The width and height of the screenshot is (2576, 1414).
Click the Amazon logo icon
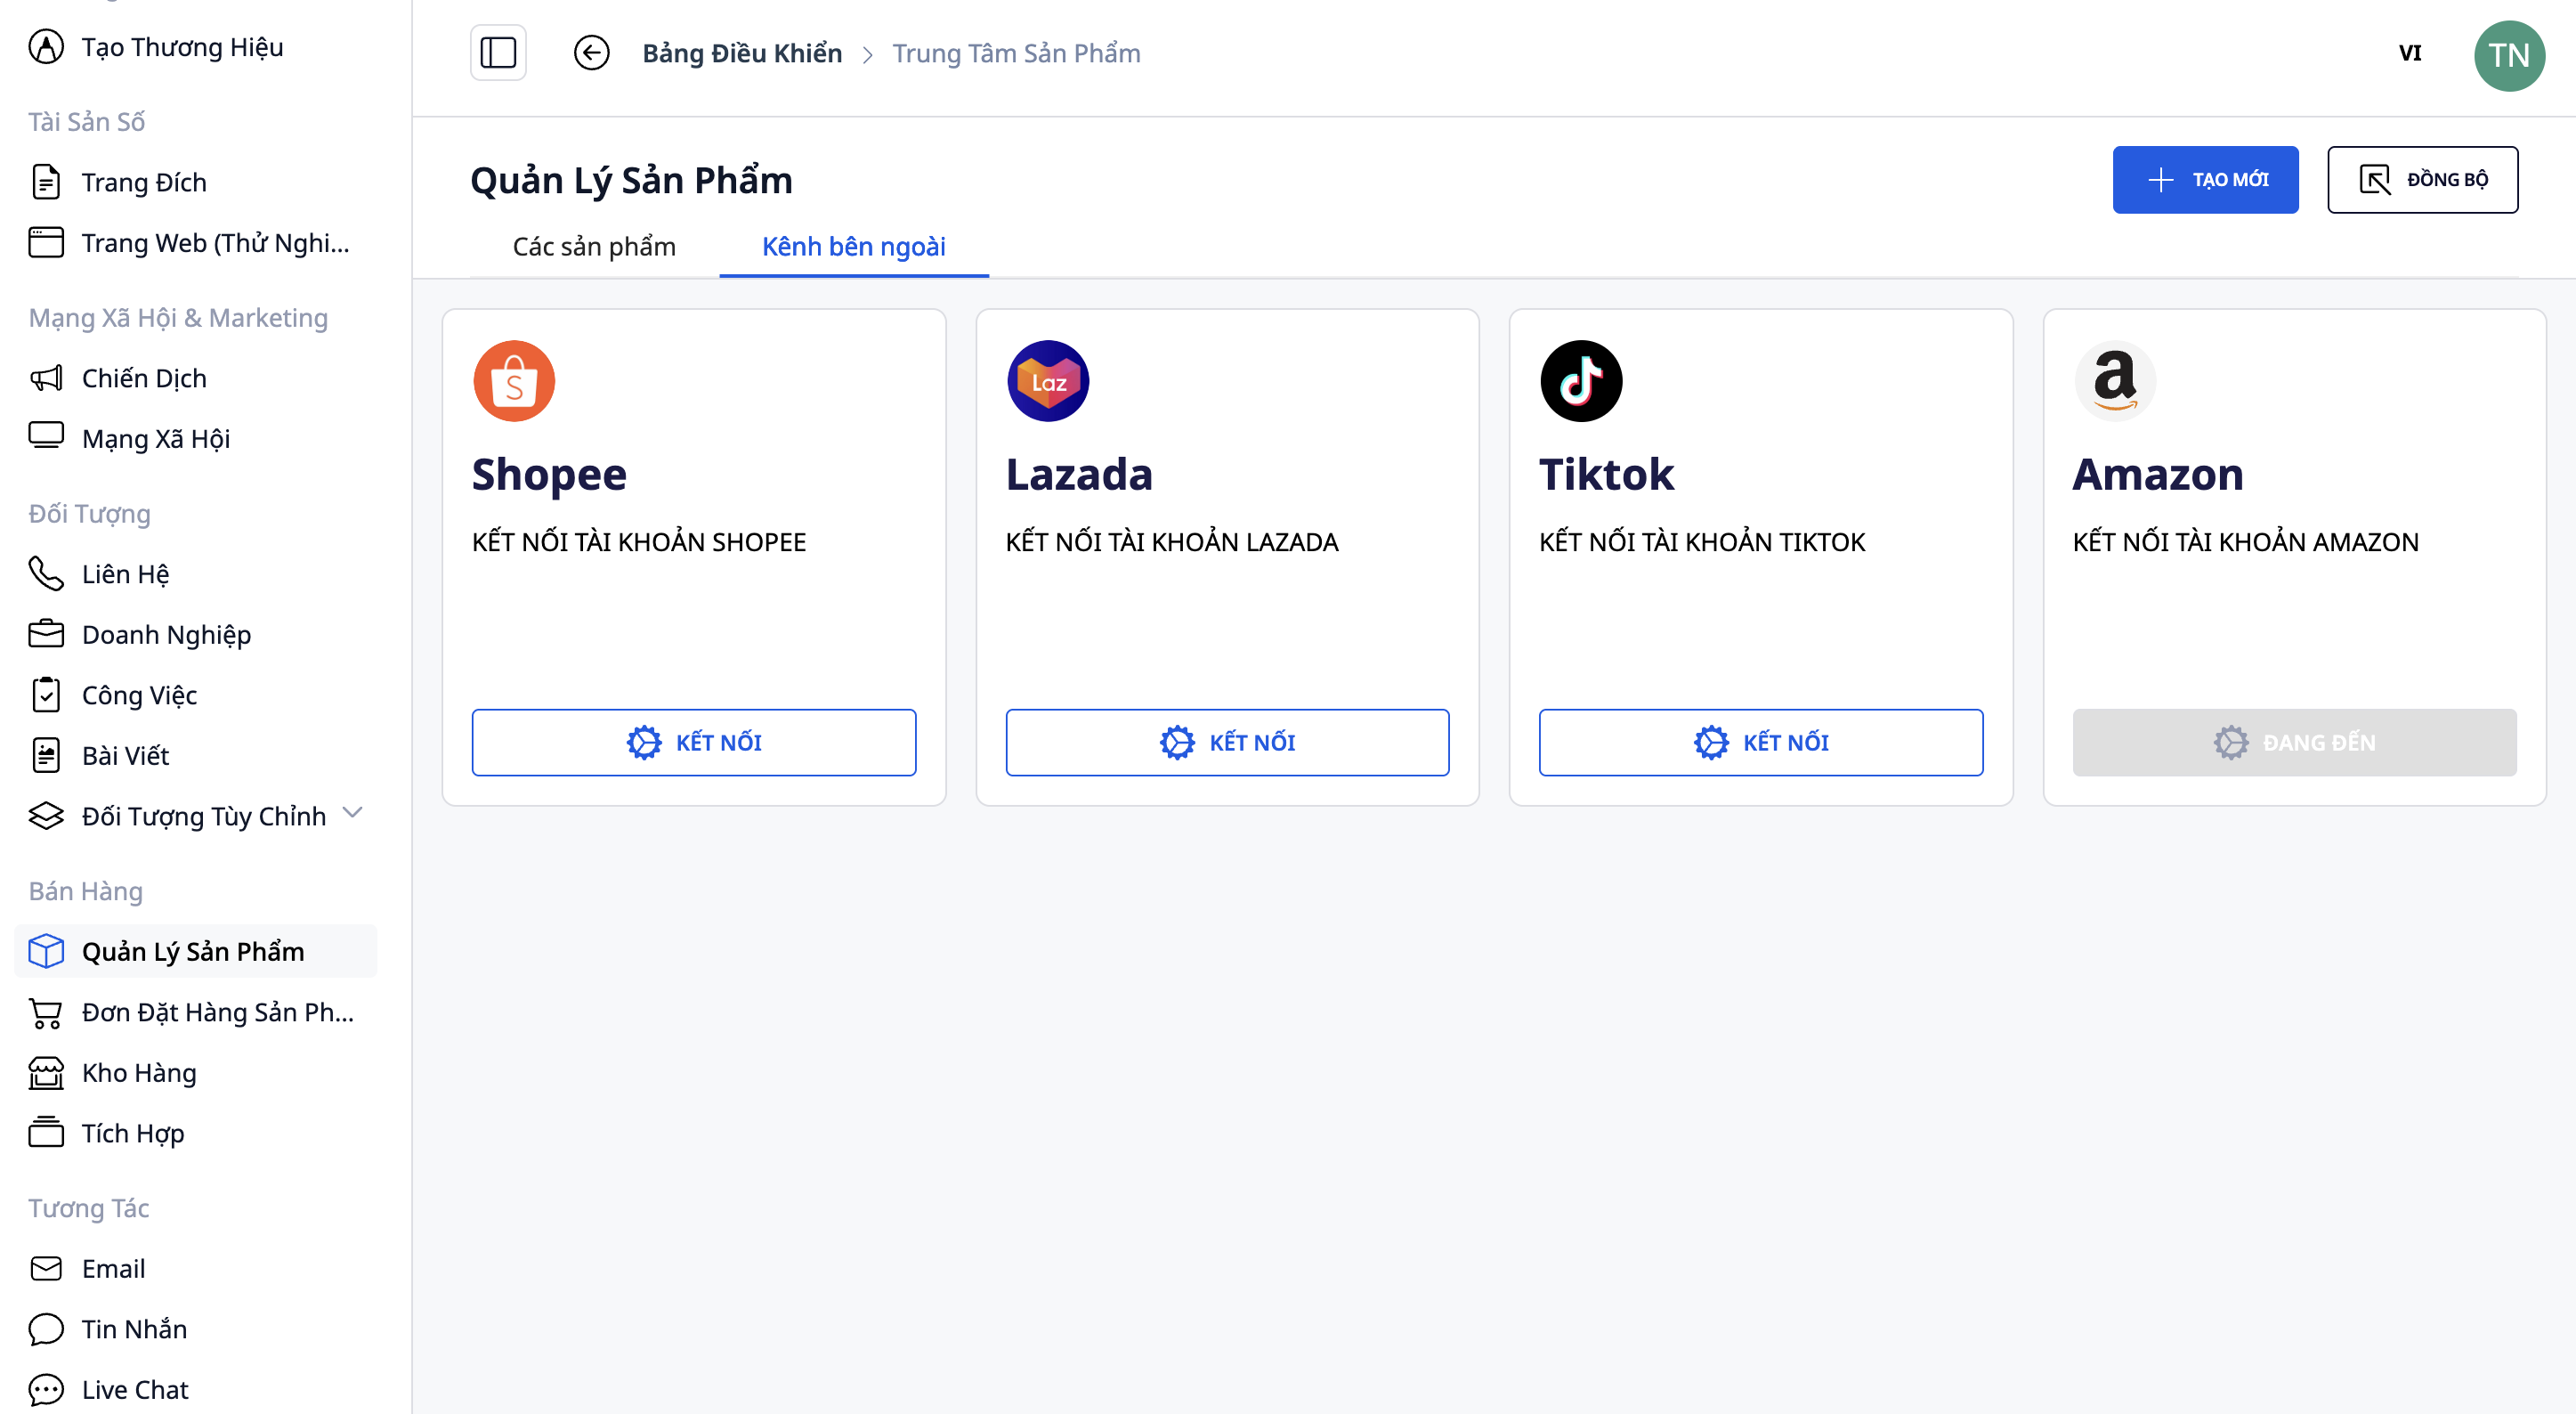click(2115, 381)
